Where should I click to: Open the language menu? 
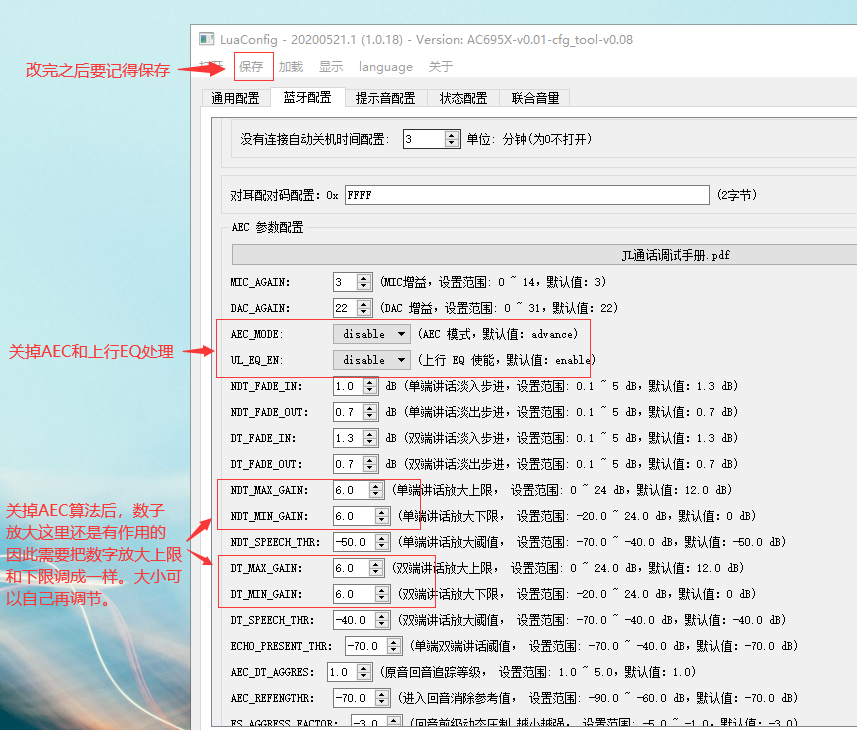point(385,67)
